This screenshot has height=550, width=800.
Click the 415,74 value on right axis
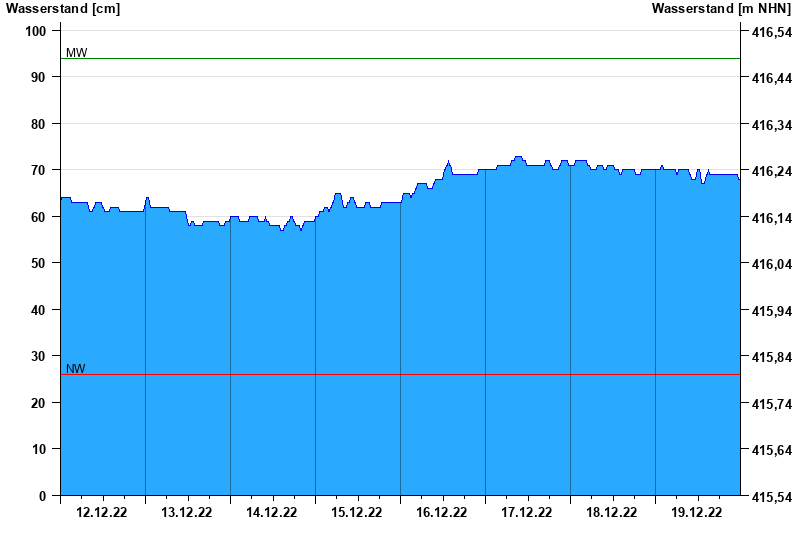tap(772, 404)
